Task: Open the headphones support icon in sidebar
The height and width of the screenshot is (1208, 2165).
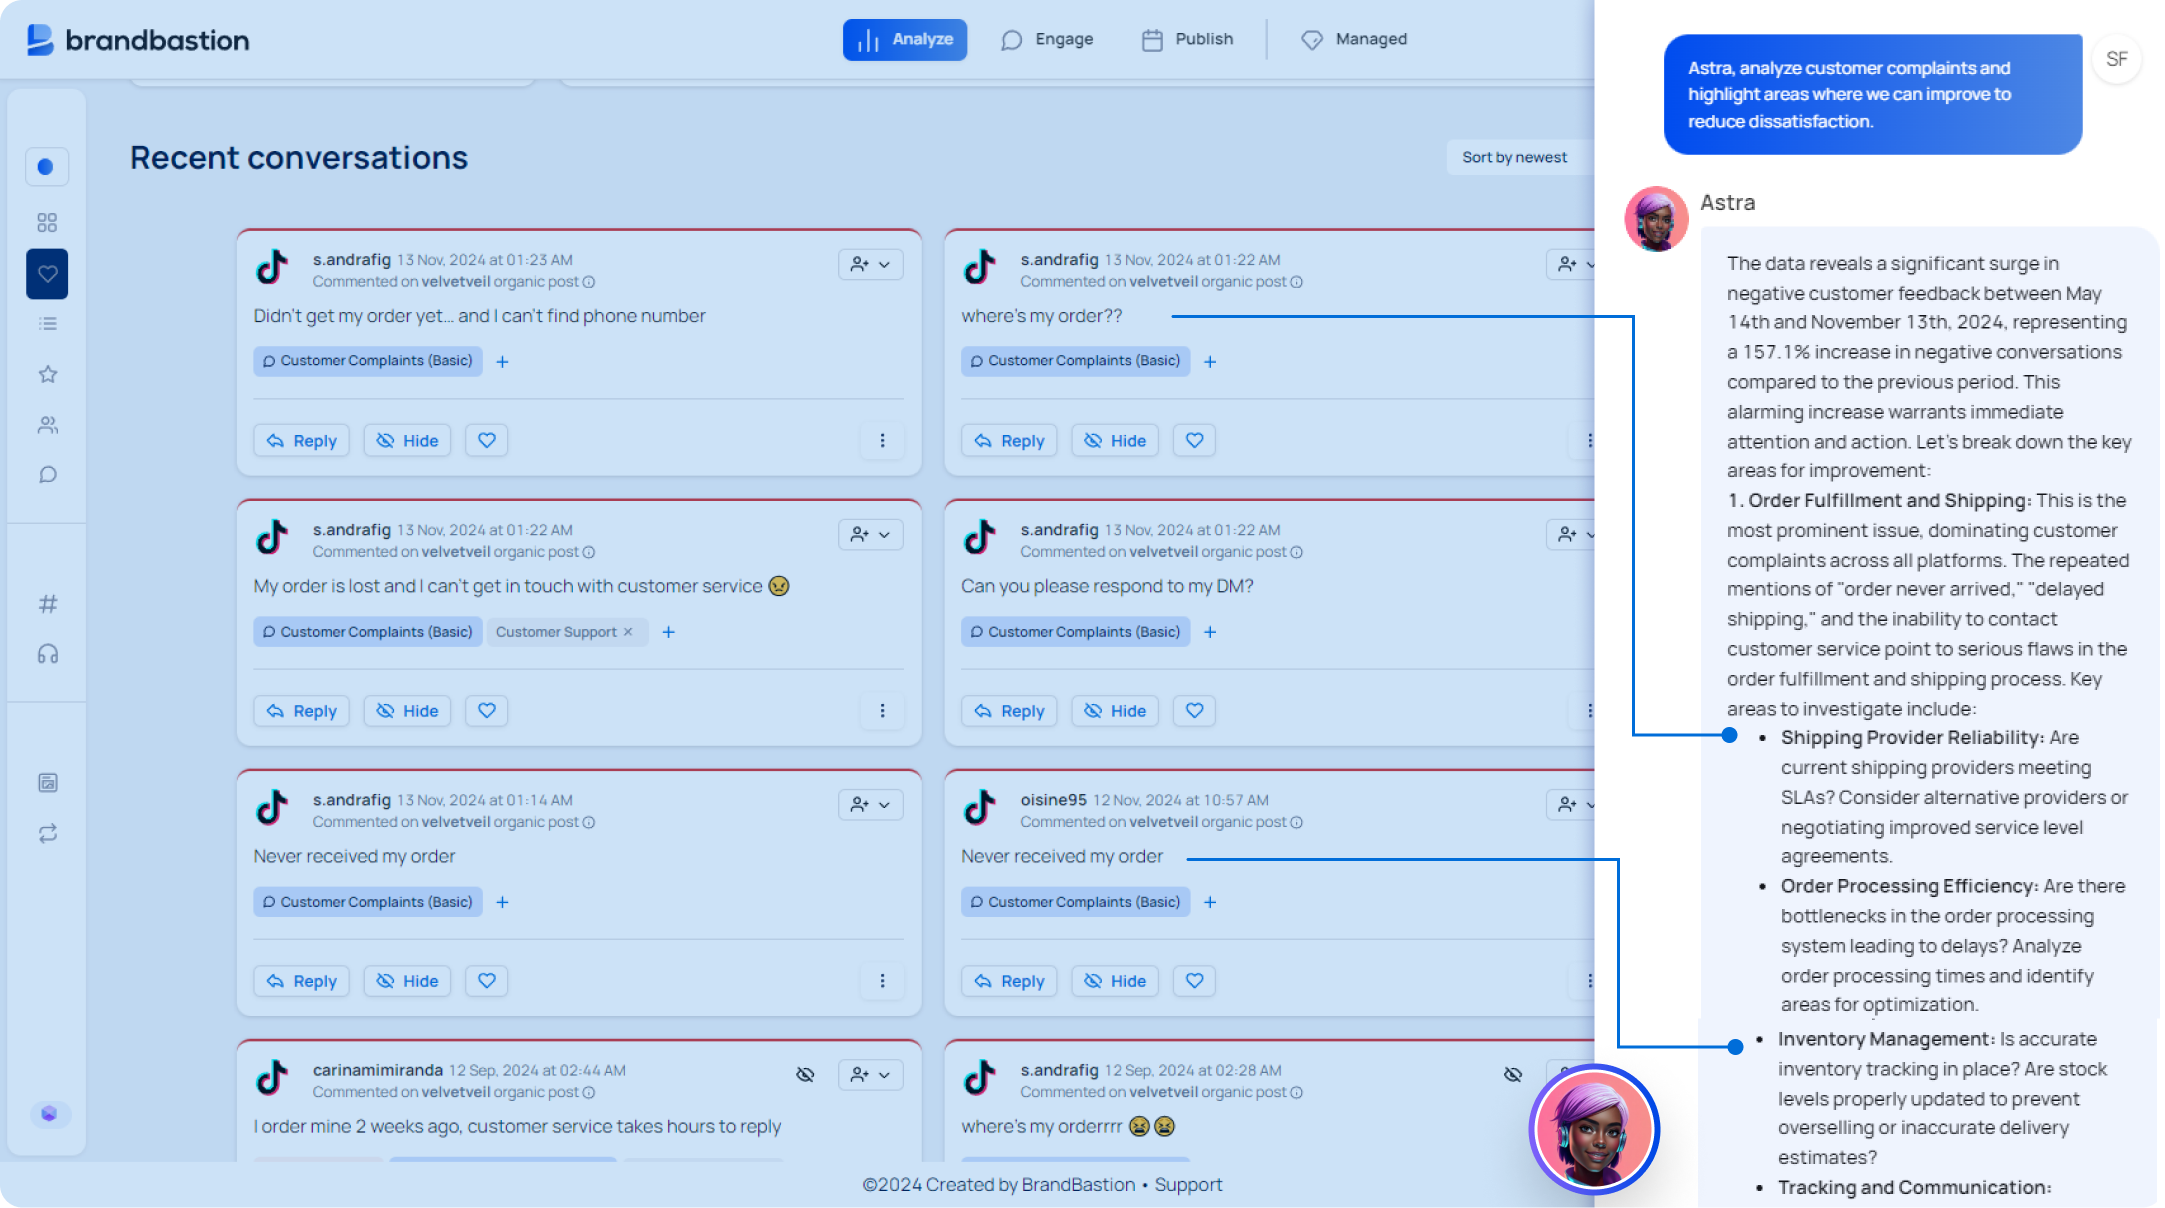Action: pos(47,654)
